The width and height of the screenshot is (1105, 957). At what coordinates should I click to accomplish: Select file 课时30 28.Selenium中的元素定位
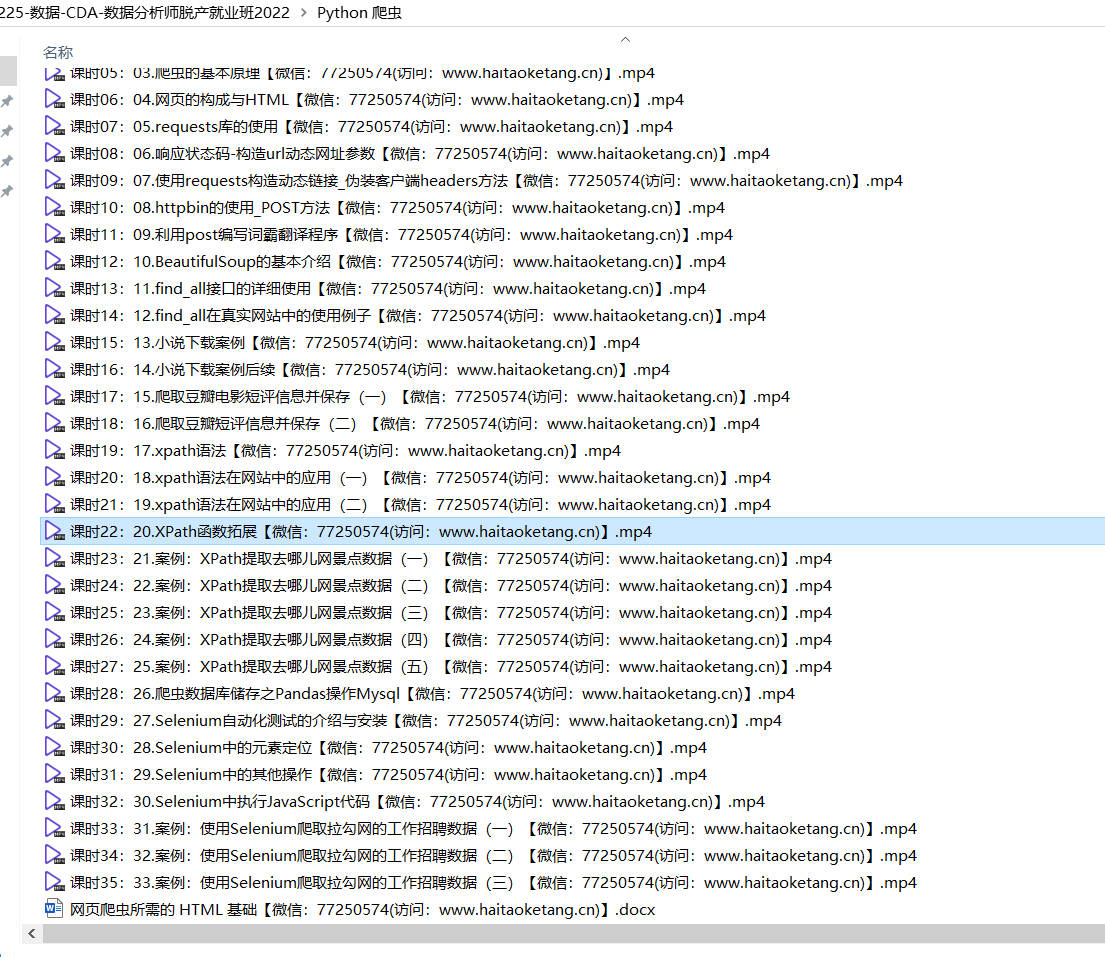coord(388,747)
